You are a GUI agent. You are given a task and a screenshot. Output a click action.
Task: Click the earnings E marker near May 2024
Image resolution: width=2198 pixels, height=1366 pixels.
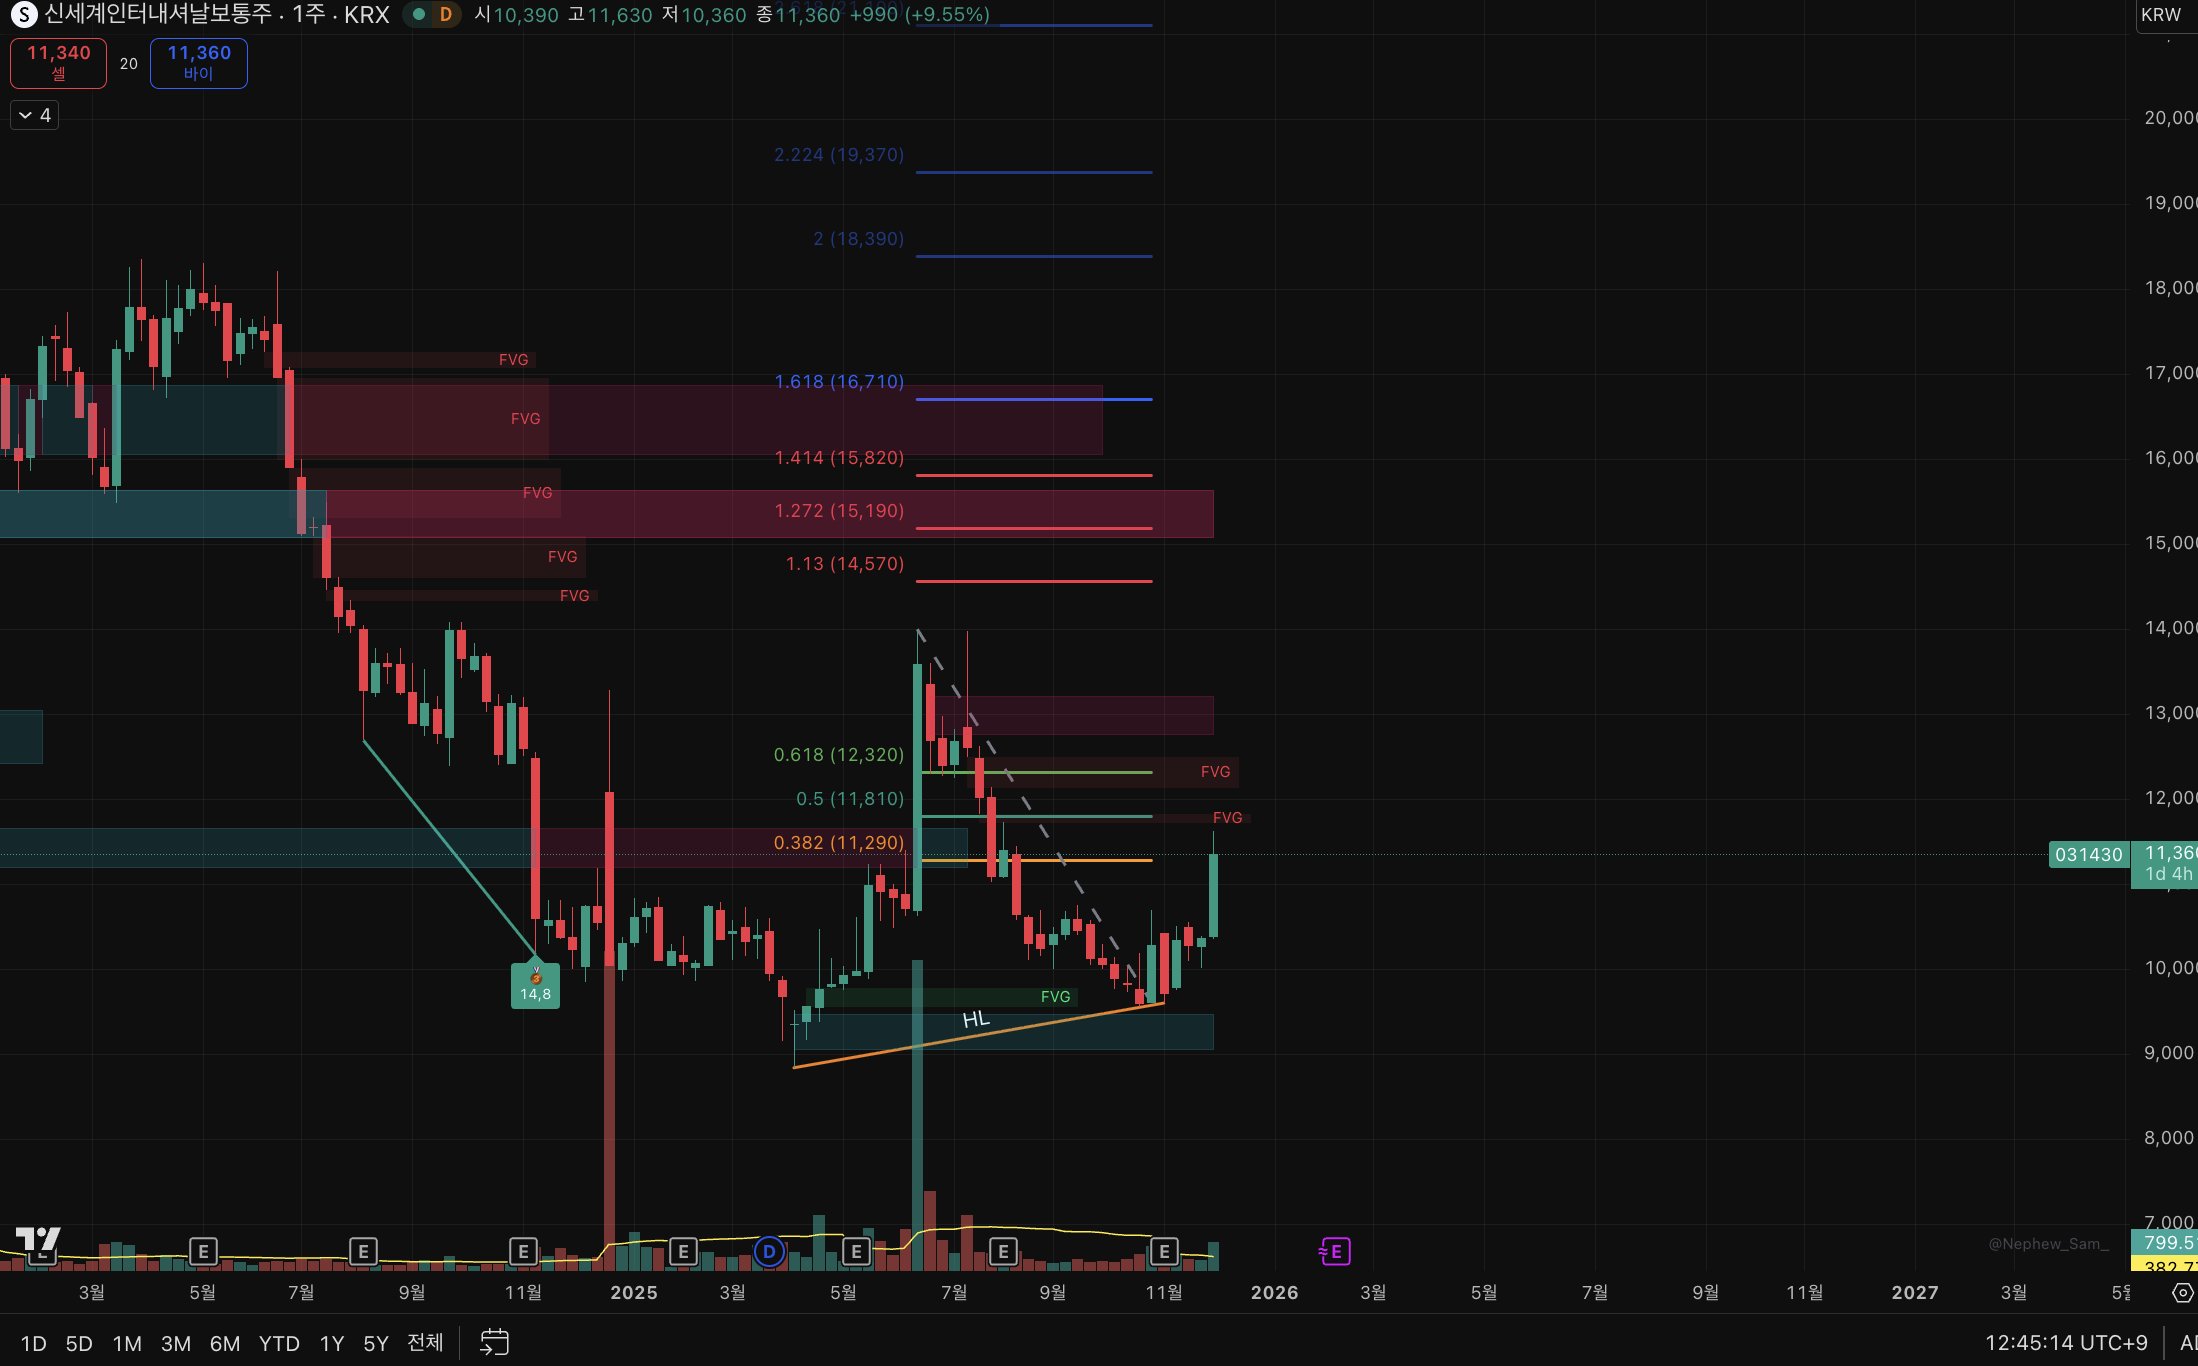click(x=203, y=1251)
